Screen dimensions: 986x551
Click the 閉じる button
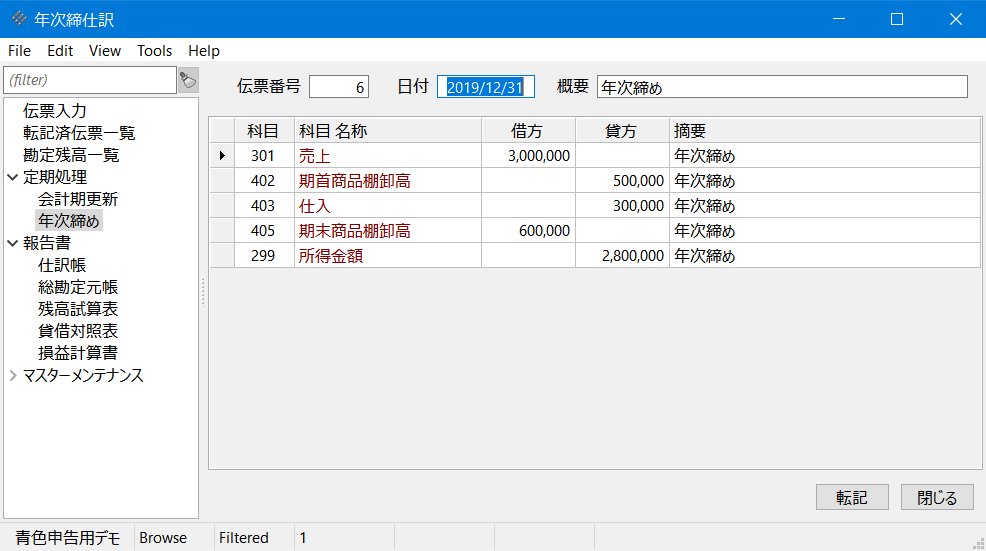tap(937, 497)
